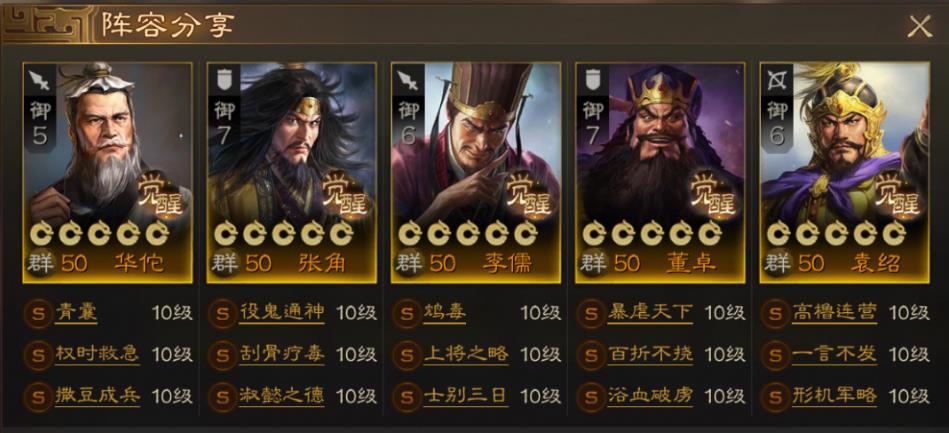
Task: Click the S-rank icon beside 役鬼通神
Action: 222,313
